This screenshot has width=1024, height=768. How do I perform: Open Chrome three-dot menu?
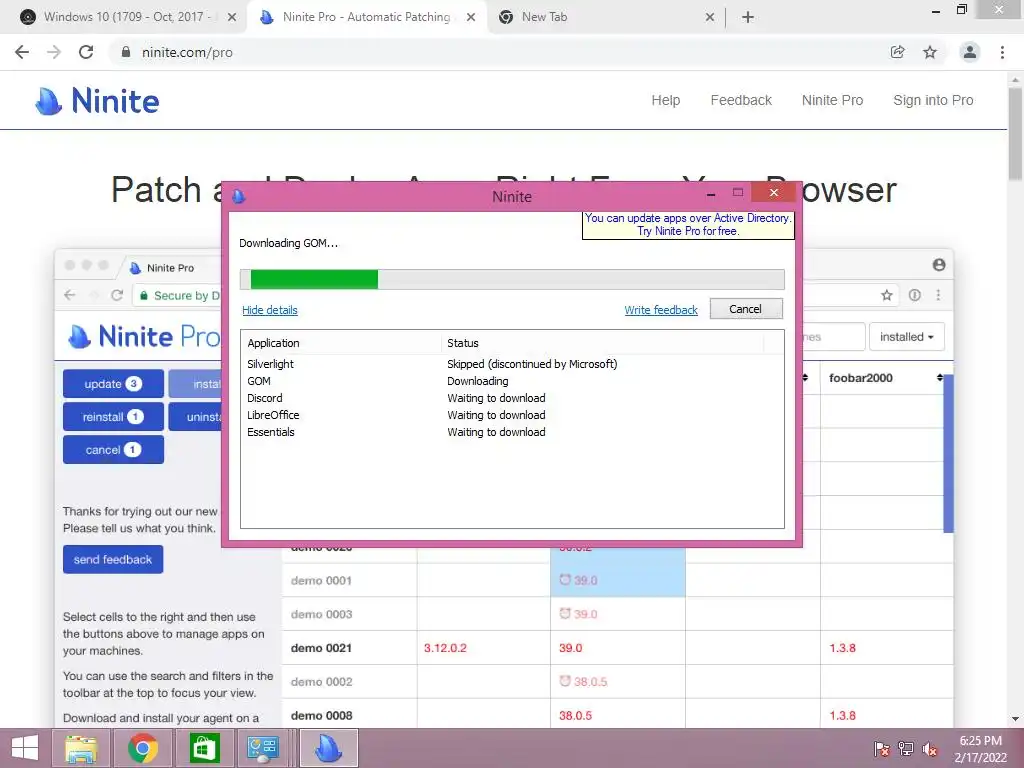(x=1002, y=52)
